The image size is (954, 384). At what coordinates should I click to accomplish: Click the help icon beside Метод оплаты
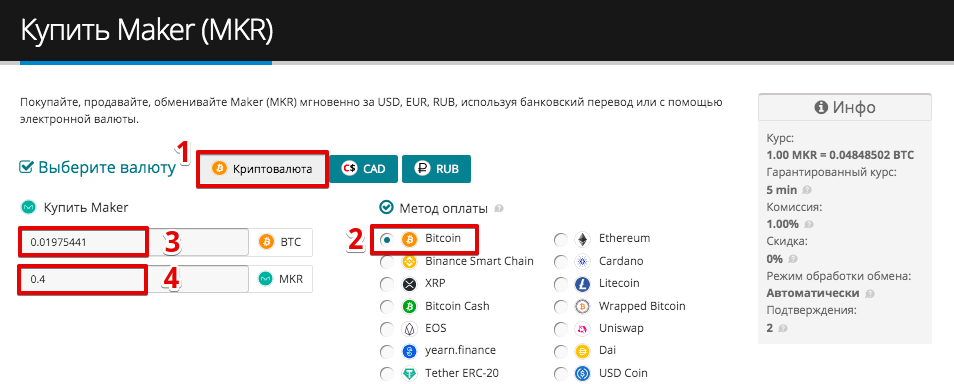(499, 209)
